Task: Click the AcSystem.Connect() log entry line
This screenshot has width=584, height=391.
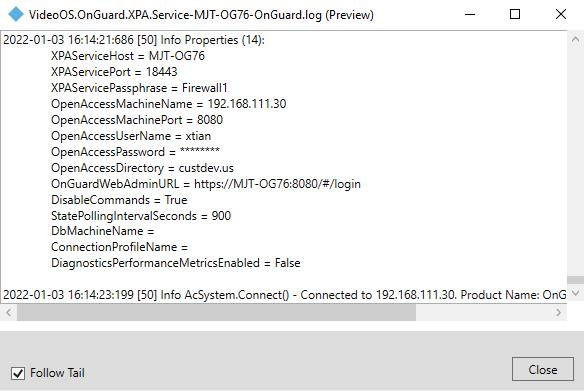Action: [x=285, y=295]
